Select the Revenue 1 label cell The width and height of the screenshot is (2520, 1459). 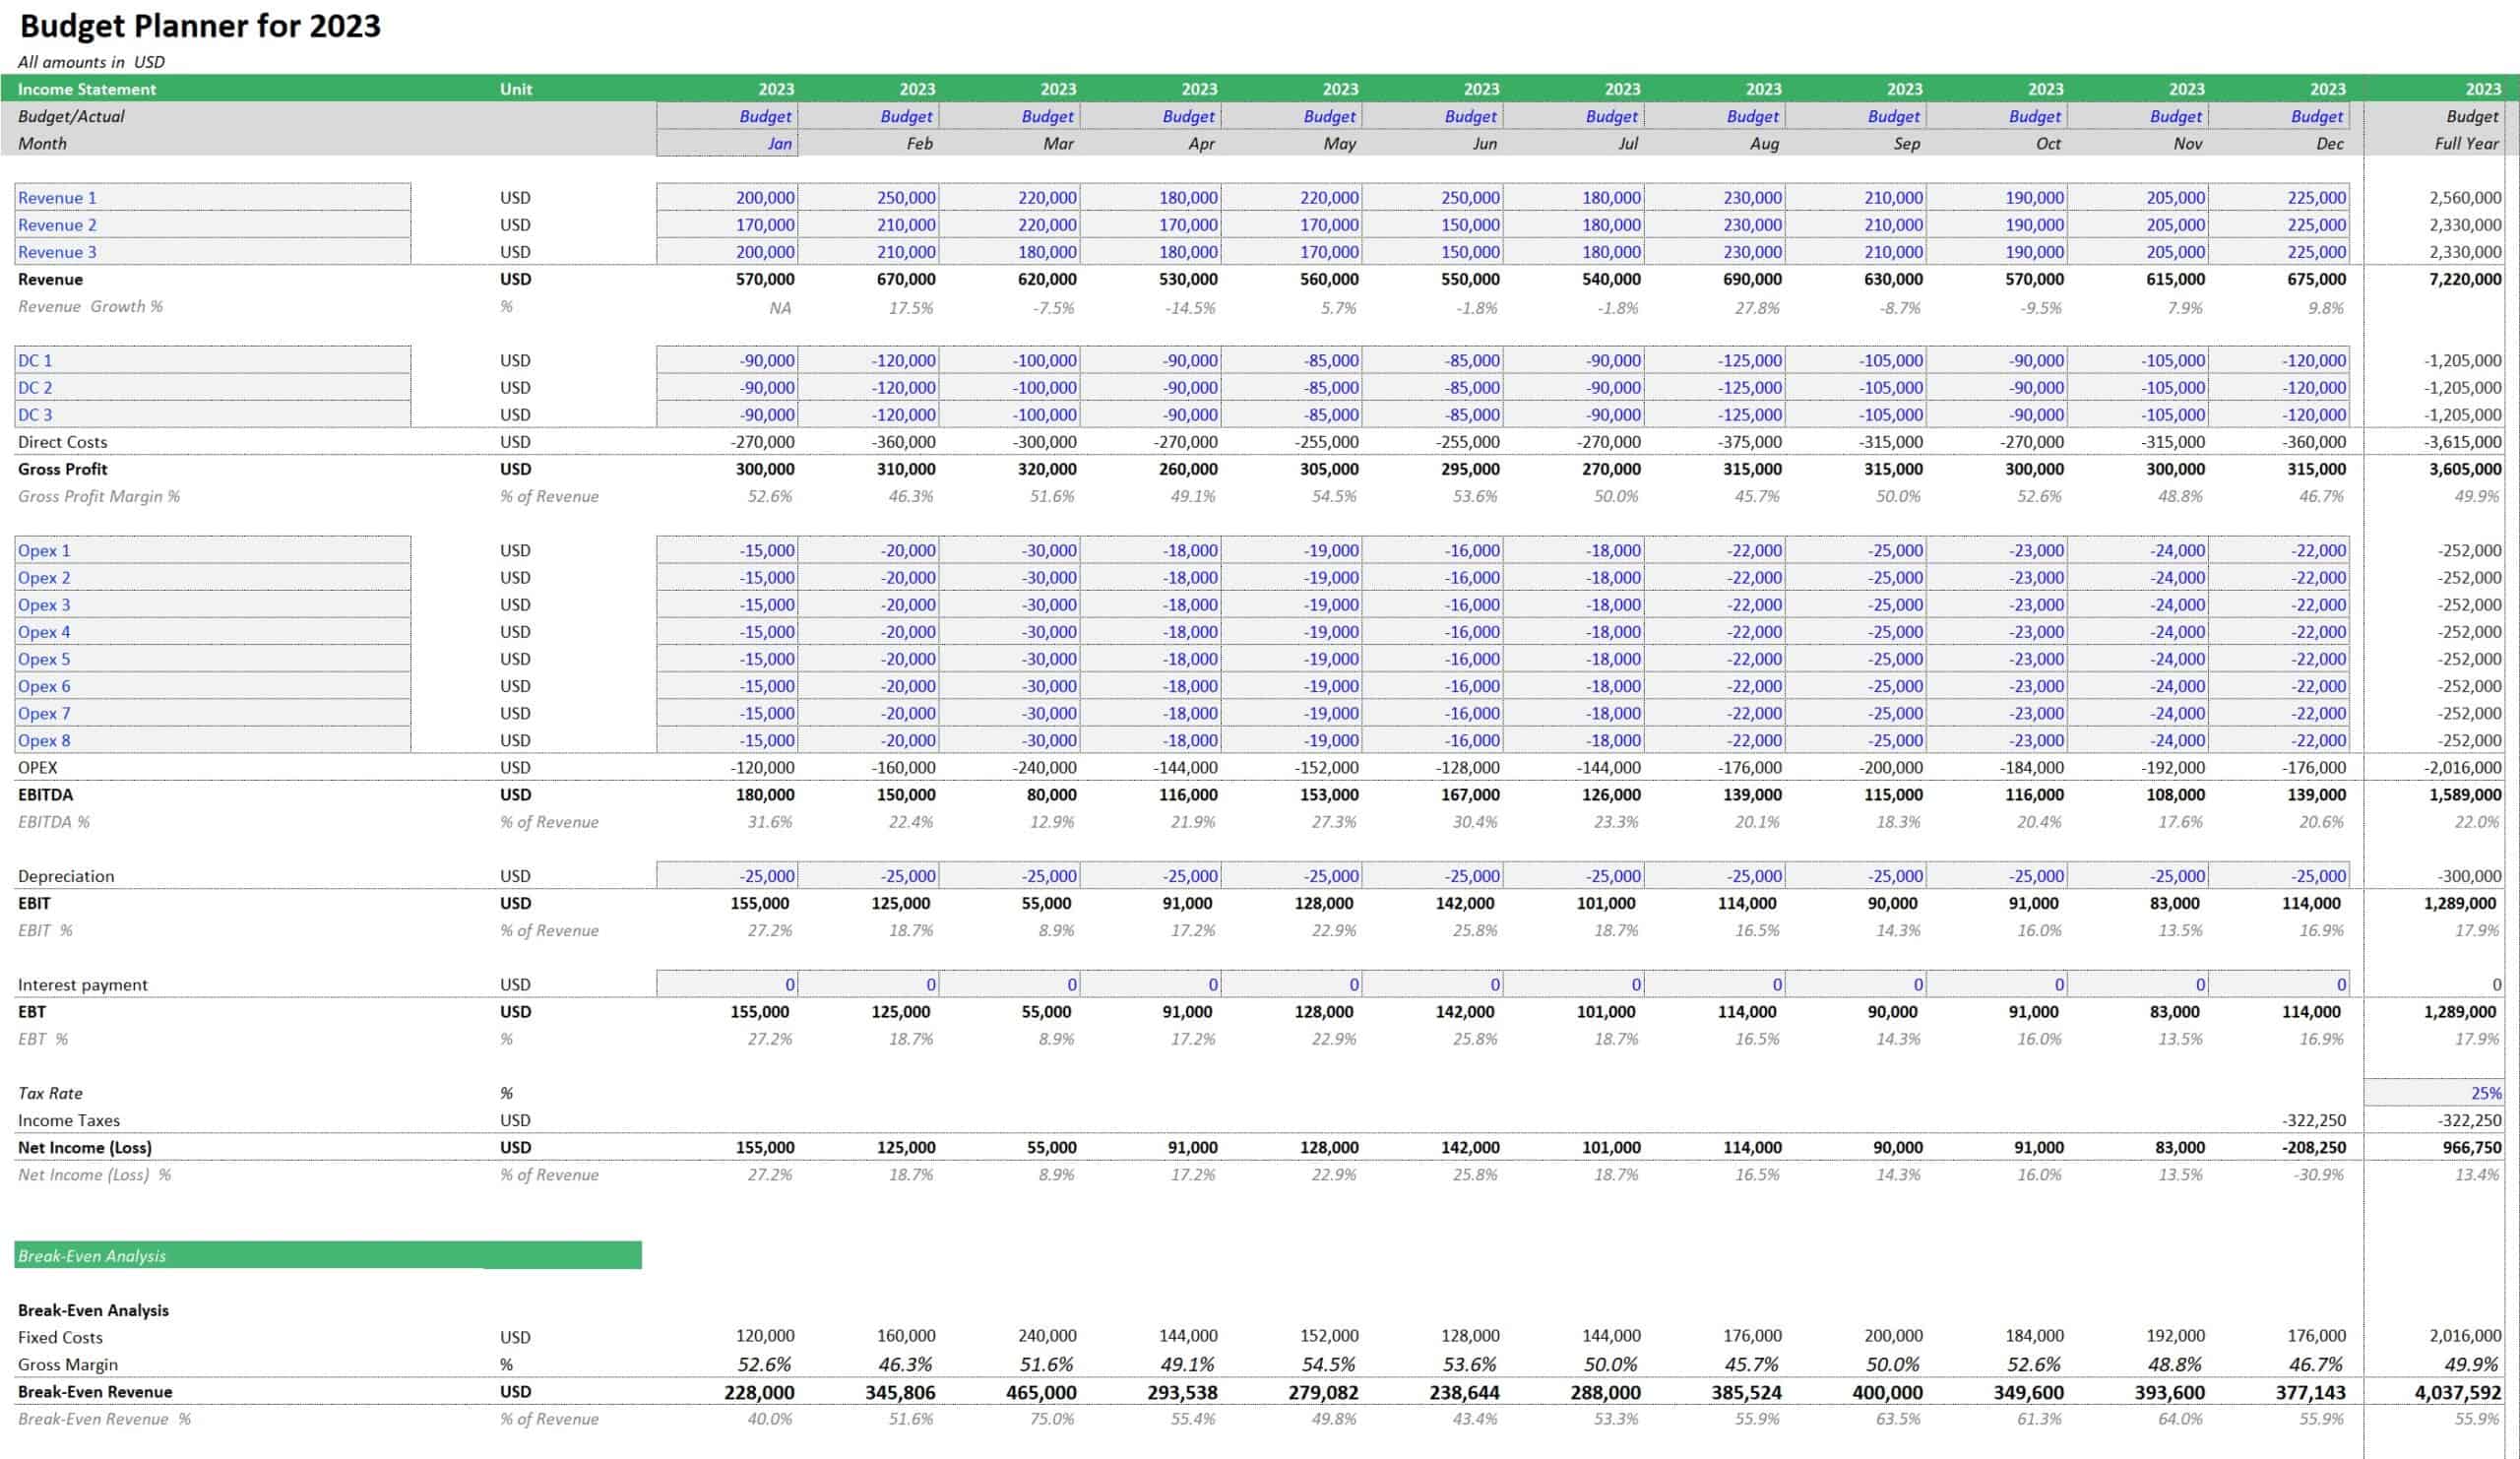pyautogui.click(x=212, y=197)
